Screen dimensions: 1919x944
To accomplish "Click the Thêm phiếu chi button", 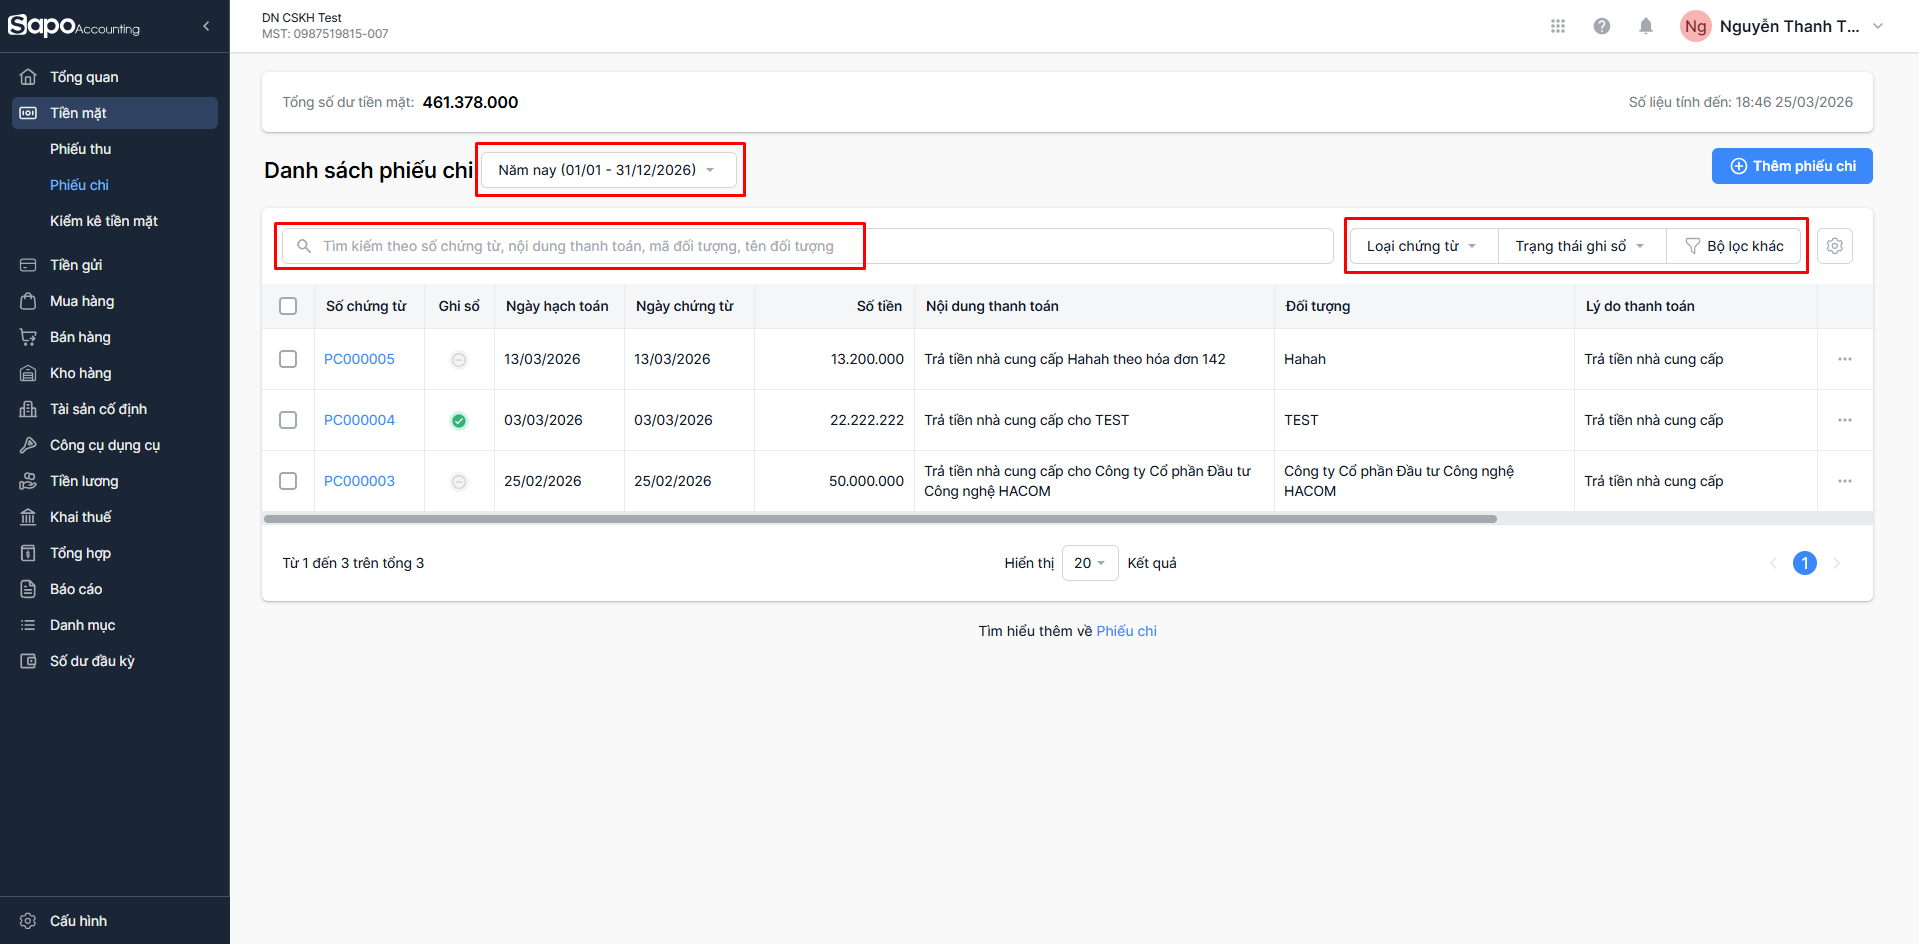I will pyautogui.click(x=1791, y=166).
